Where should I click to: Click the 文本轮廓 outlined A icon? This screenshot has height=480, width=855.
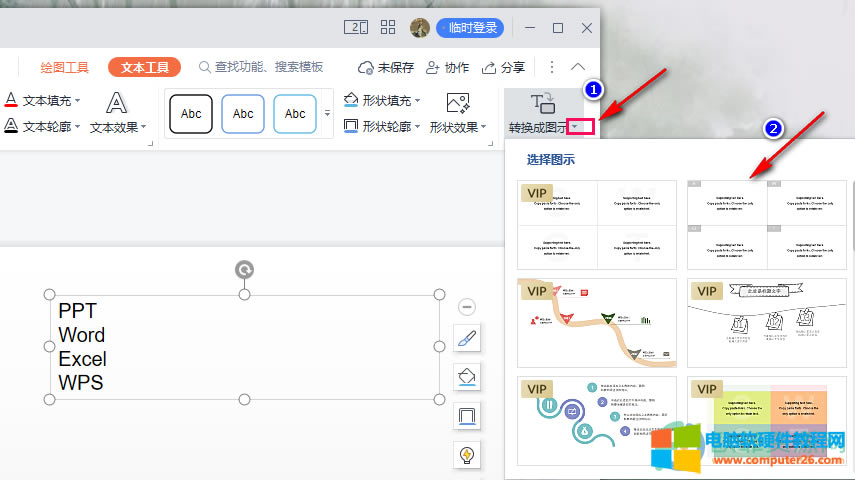click(x=11, y=126)
